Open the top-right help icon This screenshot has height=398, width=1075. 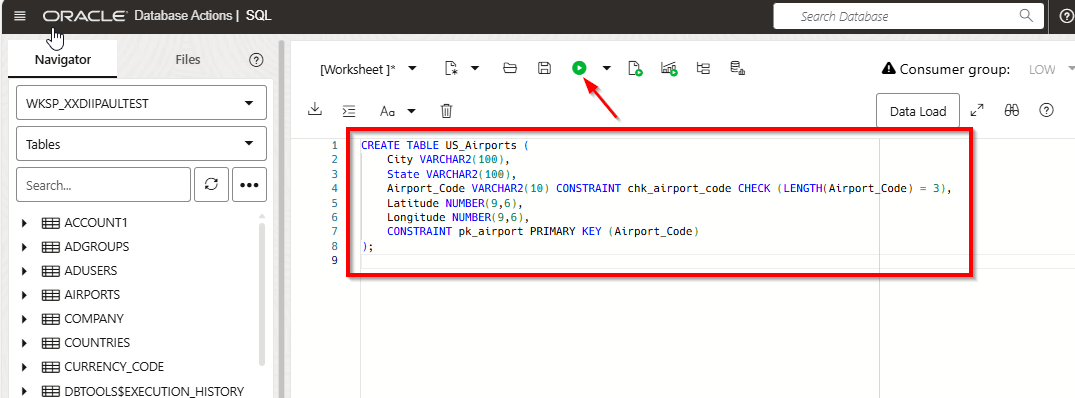[1068, 16]
